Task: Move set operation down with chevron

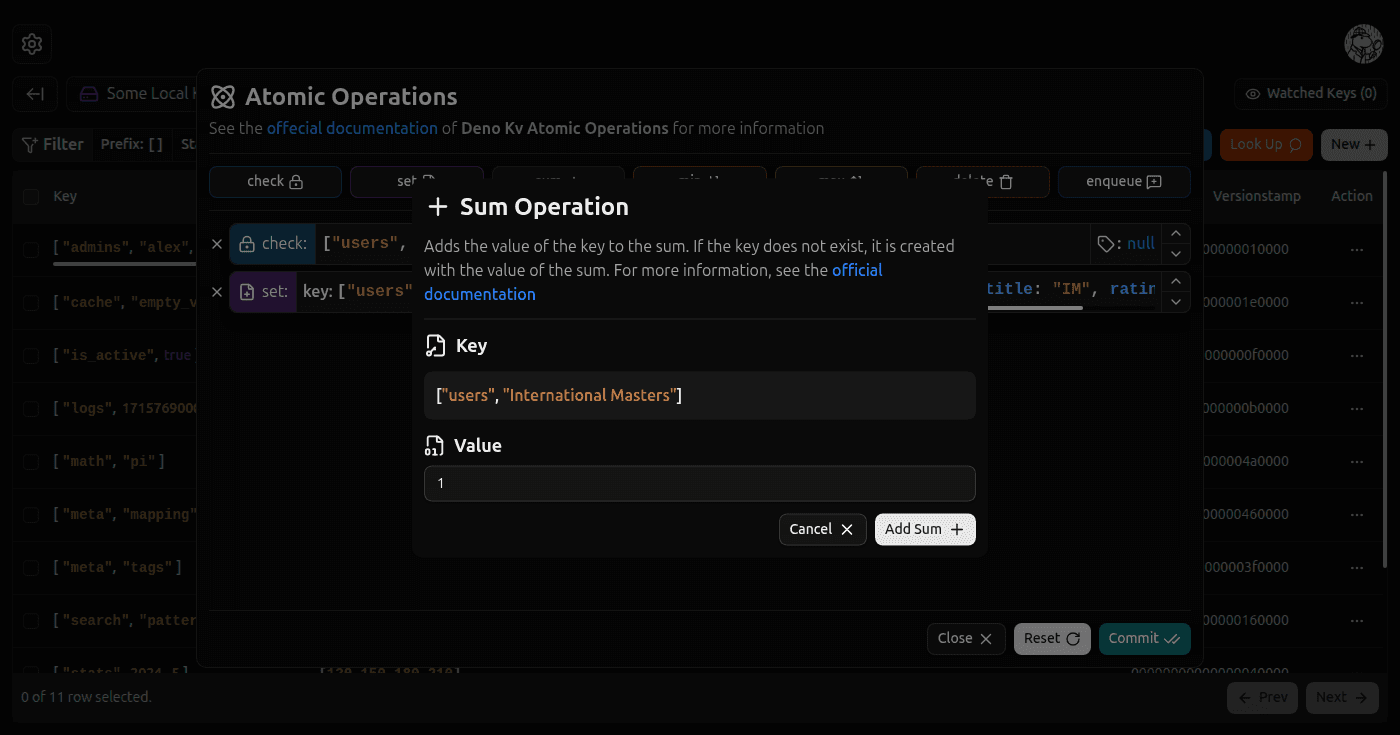Action: tap(1176, 302)
